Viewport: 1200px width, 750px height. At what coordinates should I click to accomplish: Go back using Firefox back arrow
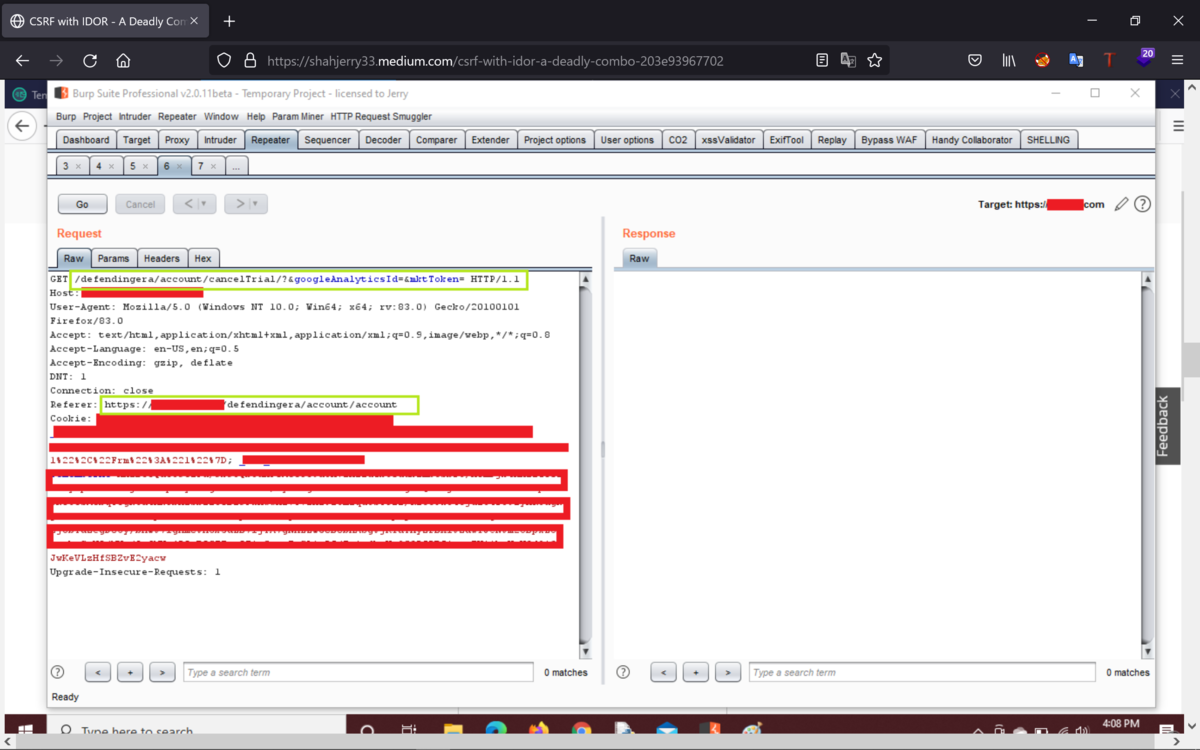point(22,60)
